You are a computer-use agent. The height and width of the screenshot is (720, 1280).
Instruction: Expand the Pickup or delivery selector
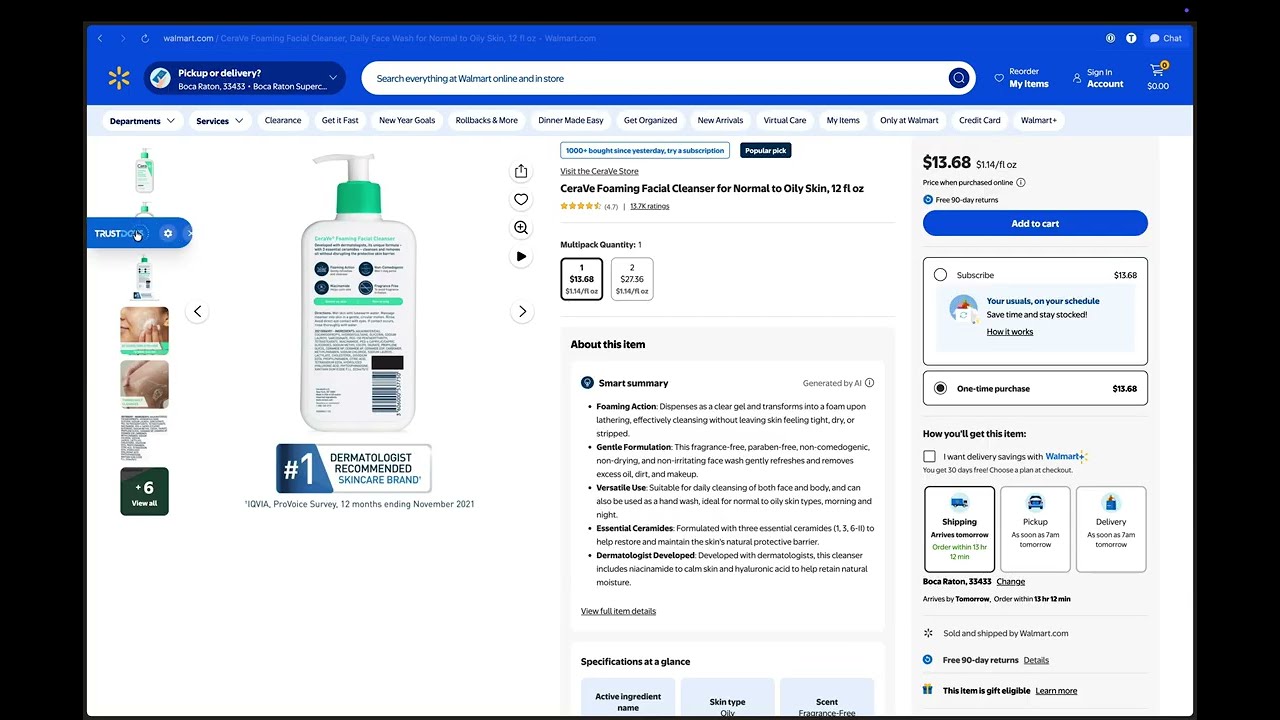[x=245, y=78]
